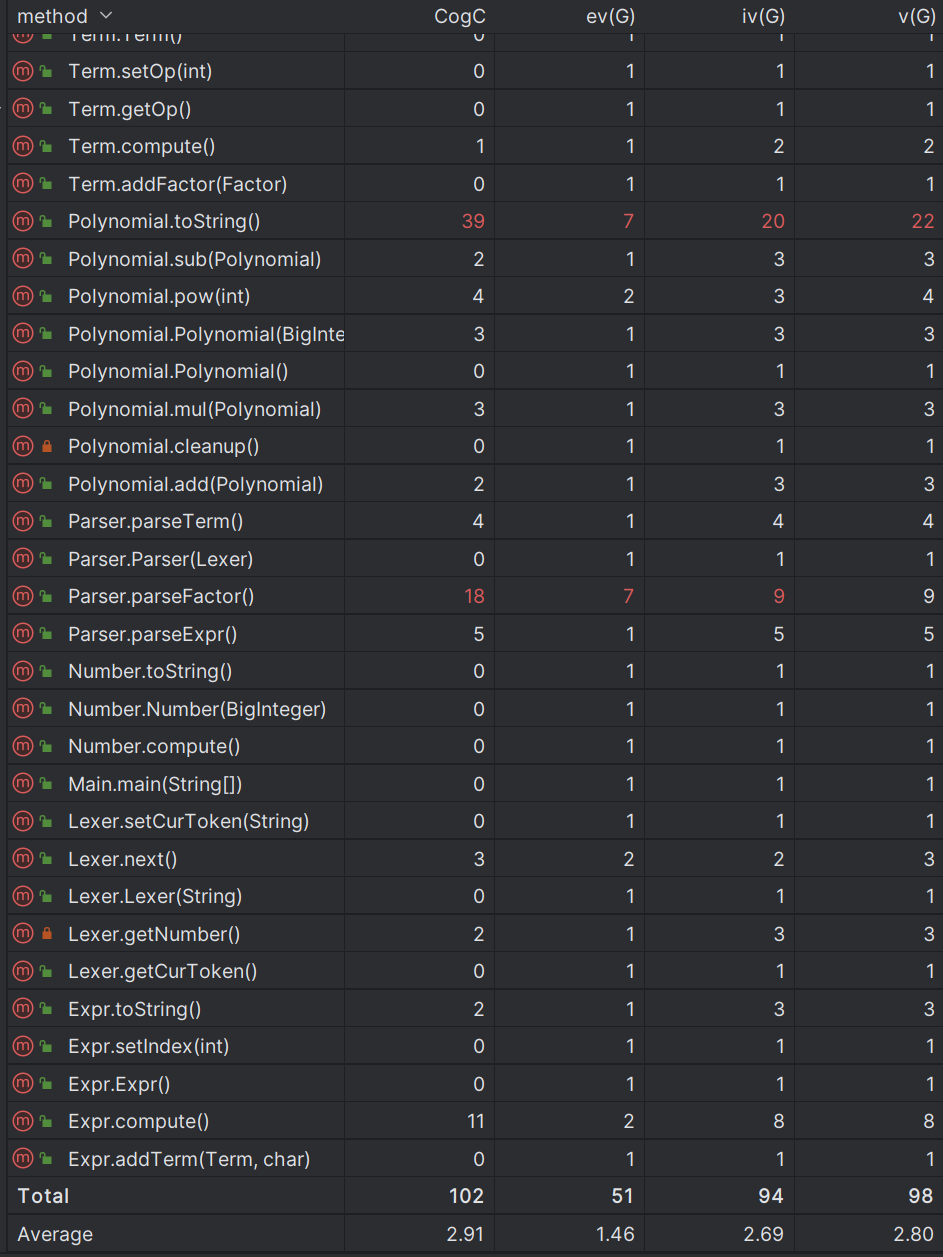This screenshot has height=1257, width=943.
Task: Click the public visibility icon on Main.main(String[])
Action: (46, 784)
